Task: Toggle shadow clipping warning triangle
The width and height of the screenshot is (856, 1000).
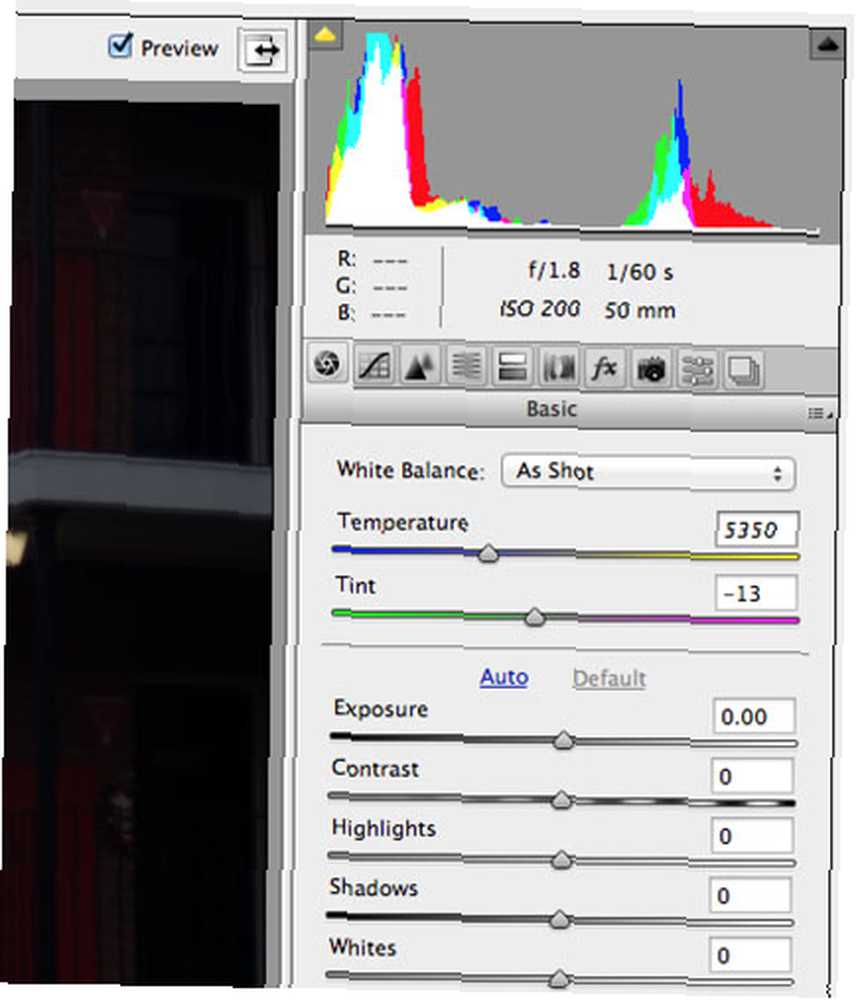Action: (325, 35)
